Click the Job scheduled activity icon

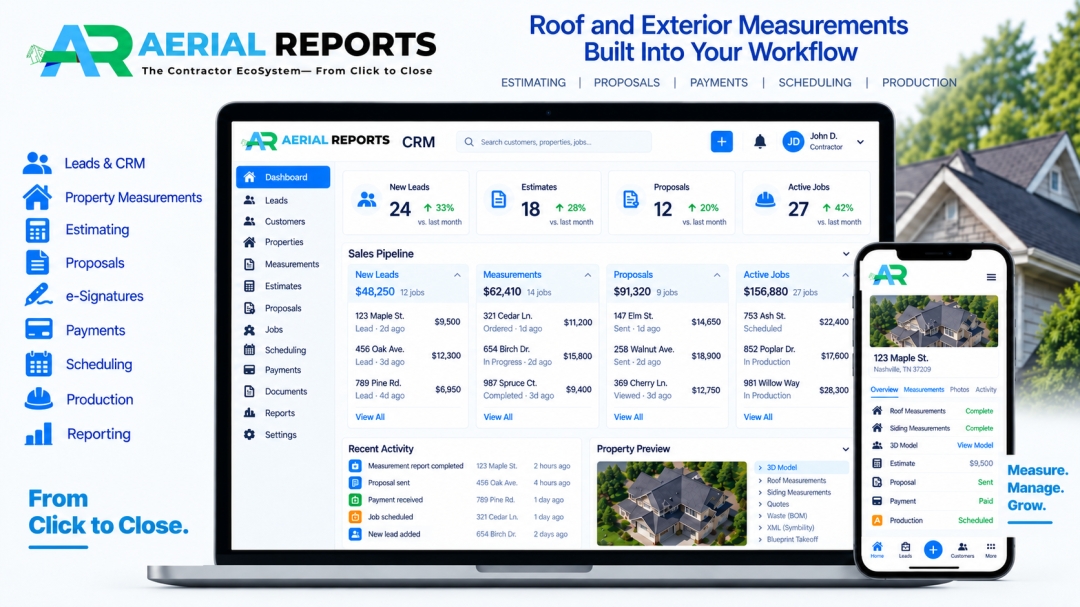[355, 517]
